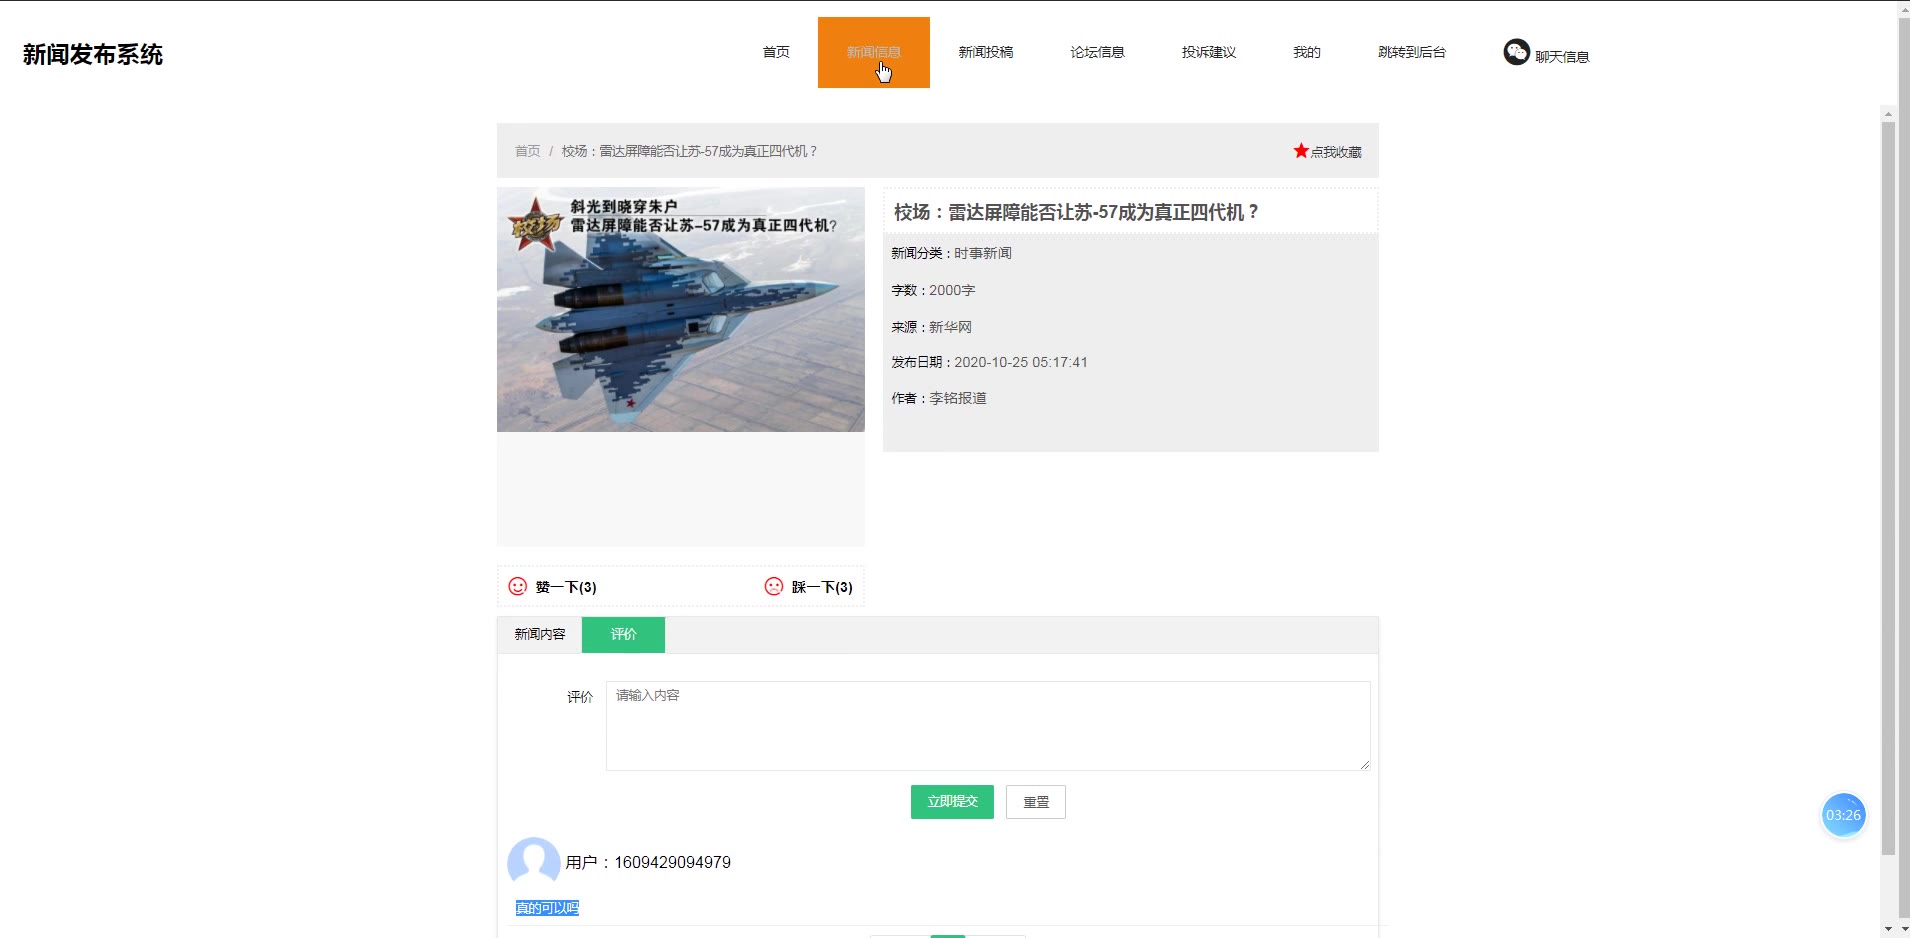Click the Su-57 fighter jet news image

pyautogui.click(x=681, y=310)
